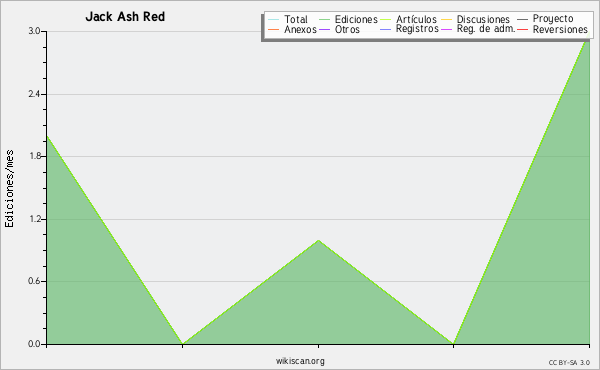The width and height of the screenshot is (600, 370).
Task: Click the Ediciones/mes axis label
Action: click(9, 189)
